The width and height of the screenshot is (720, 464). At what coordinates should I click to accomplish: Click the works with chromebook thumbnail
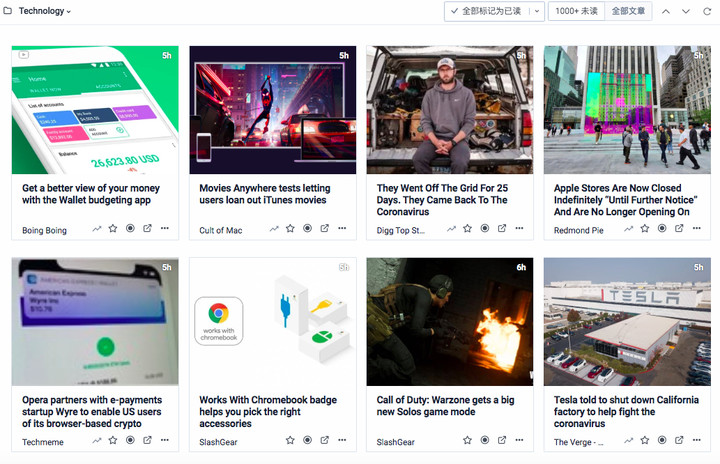(273, 322)
